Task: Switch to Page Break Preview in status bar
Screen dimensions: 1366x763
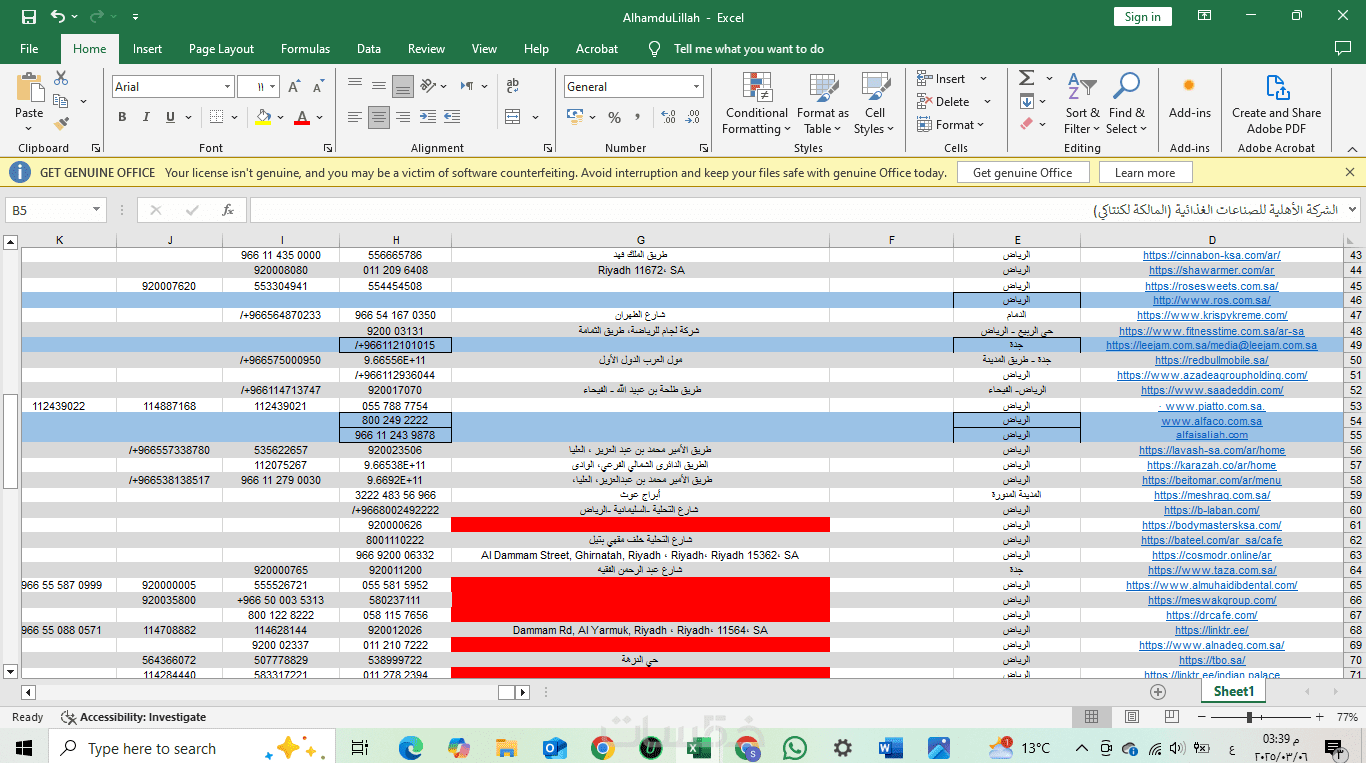Action: tap(1170, 717)
